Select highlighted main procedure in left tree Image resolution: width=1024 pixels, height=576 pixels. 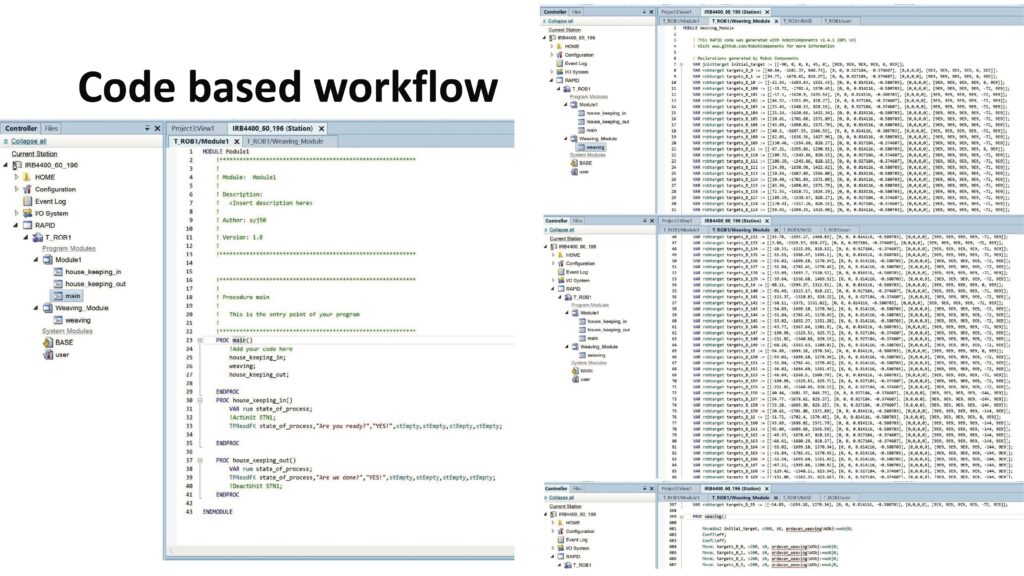(72, 296)
